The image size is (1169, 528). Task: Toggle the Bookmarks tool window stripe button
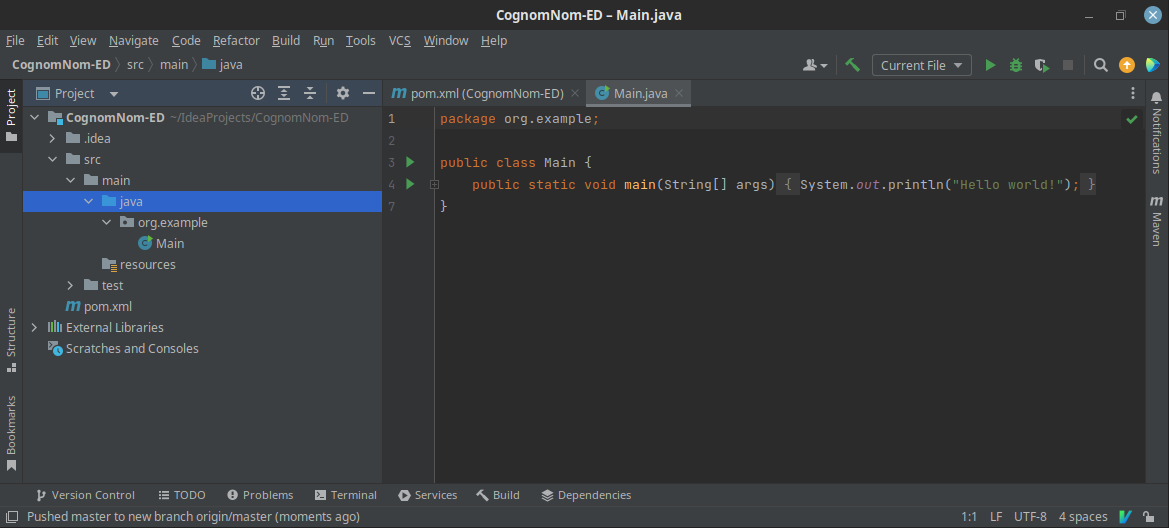(x=11, y=433)
